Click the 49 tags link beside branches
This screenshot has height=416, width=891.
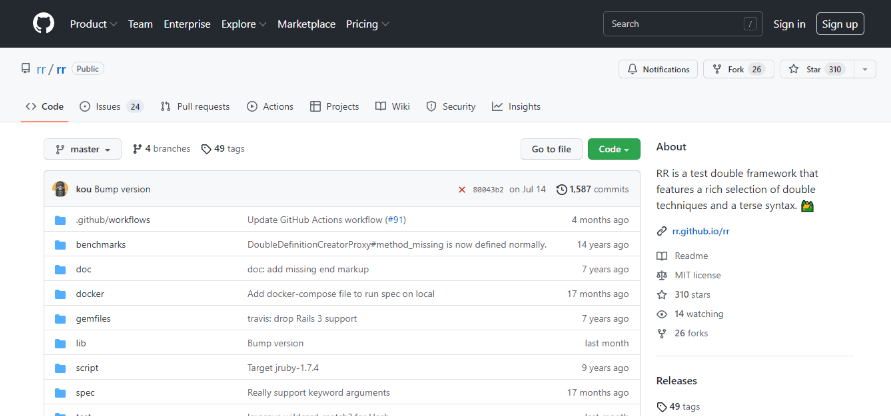[222, 149]
